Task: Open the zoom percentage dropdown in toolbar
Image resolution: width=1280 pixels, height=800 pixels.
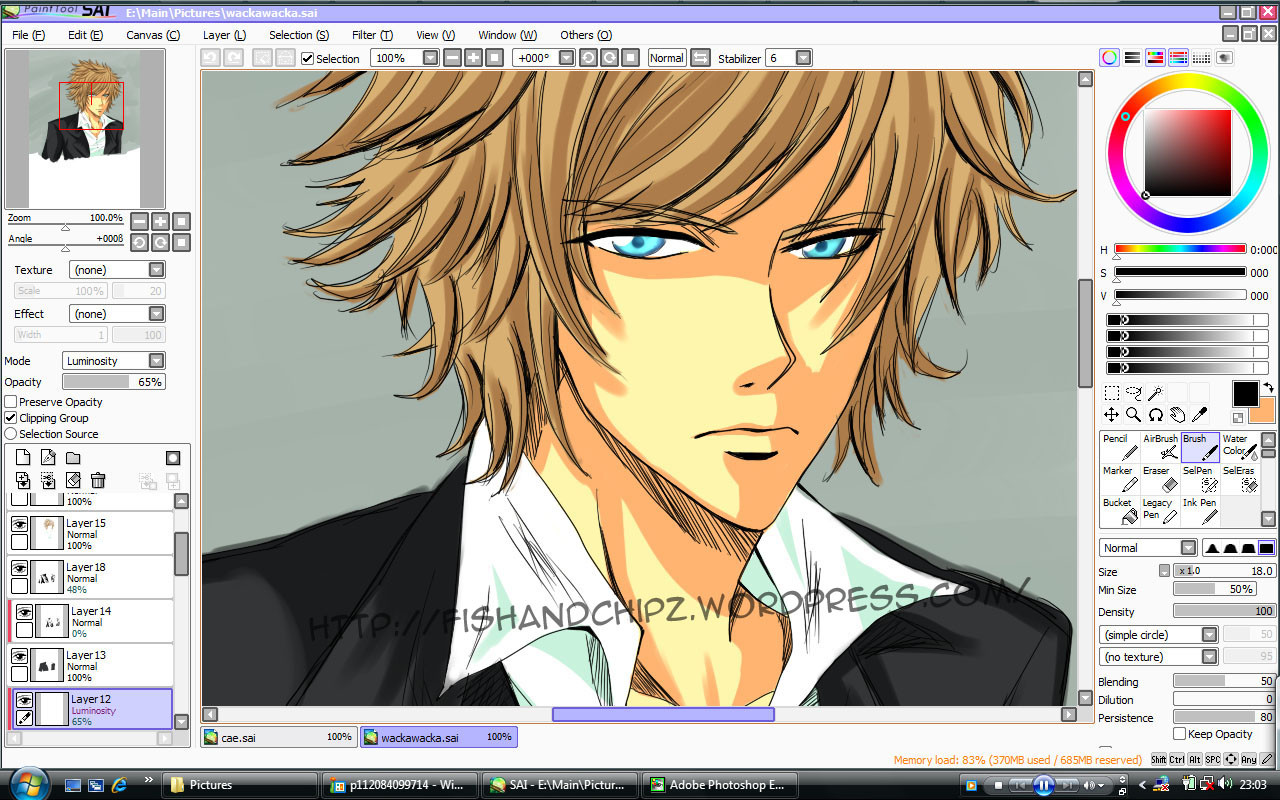Action: coord(404,58)
